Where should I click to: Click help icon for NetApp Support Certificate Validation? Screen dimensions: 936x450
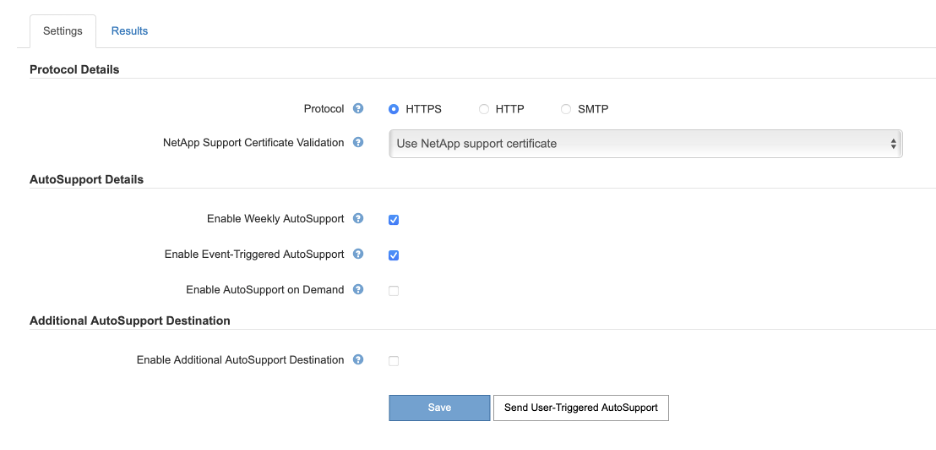(x=358, y=143)
